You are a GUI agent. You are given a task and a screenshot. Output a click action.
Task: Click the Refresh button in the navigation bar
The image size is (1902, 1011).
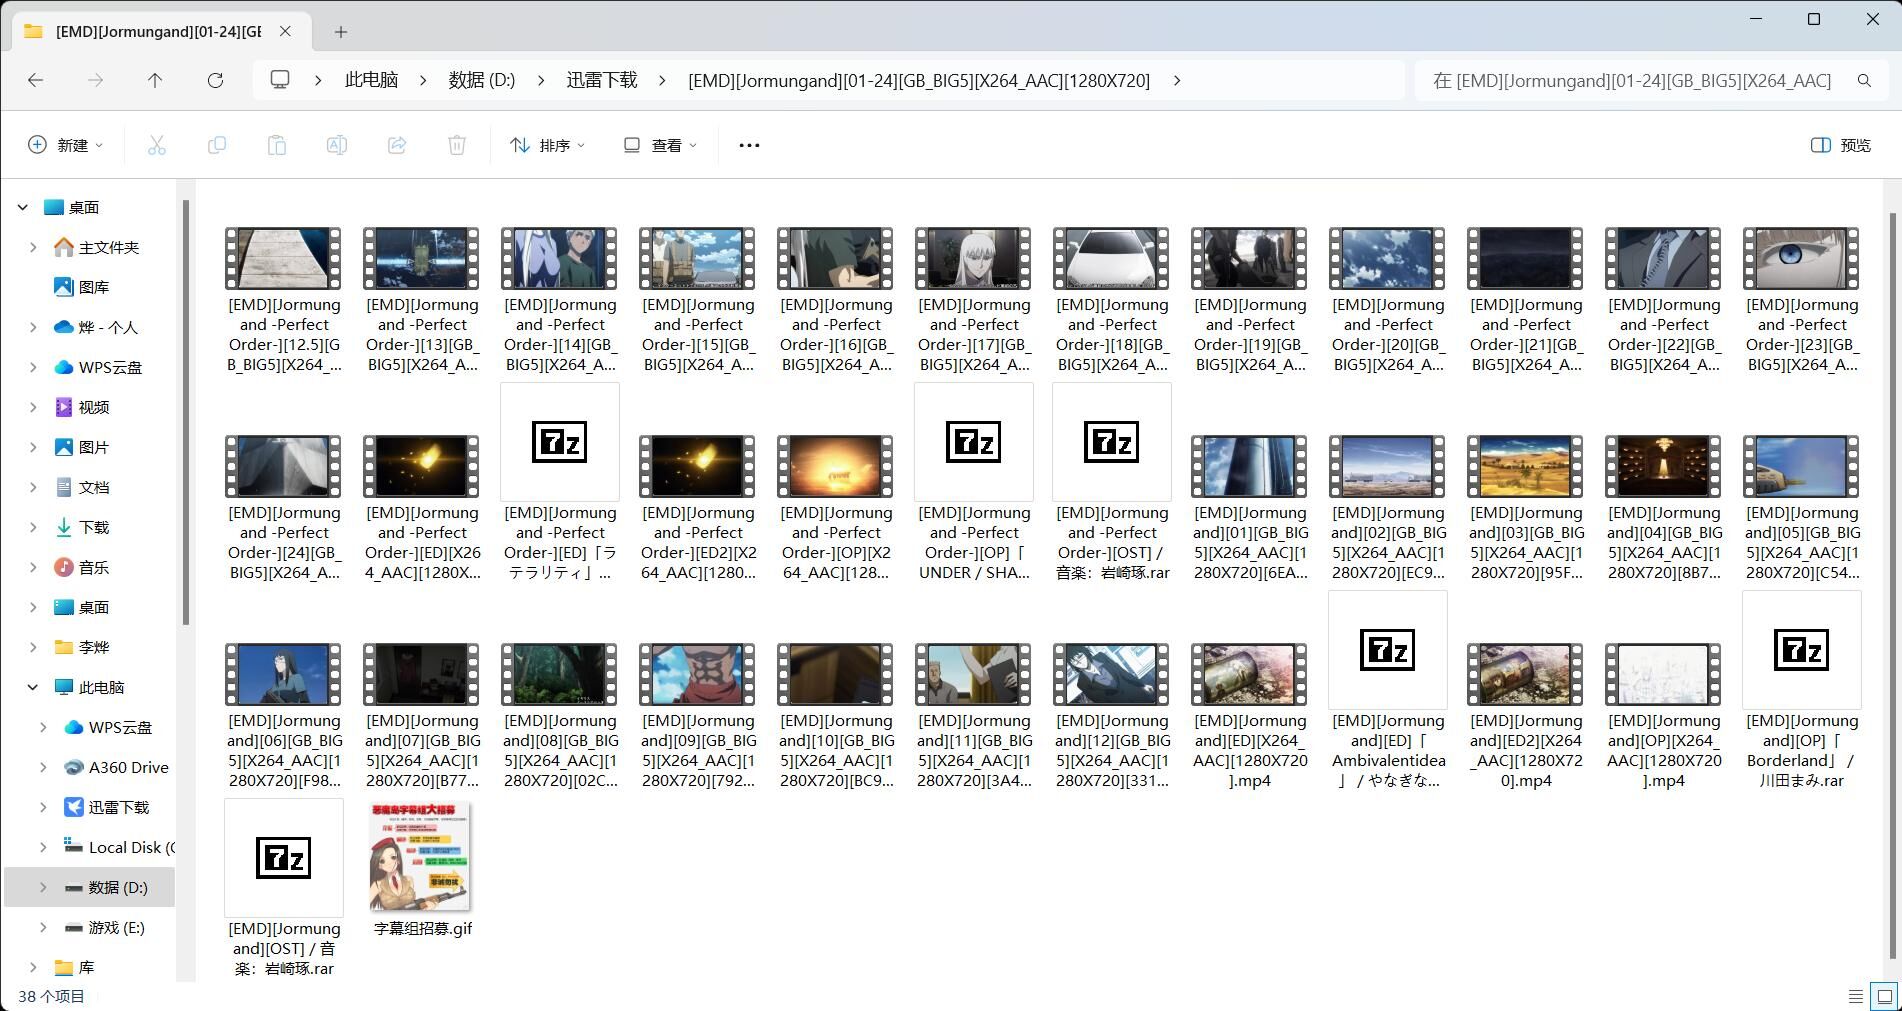[x=215, y=80]
